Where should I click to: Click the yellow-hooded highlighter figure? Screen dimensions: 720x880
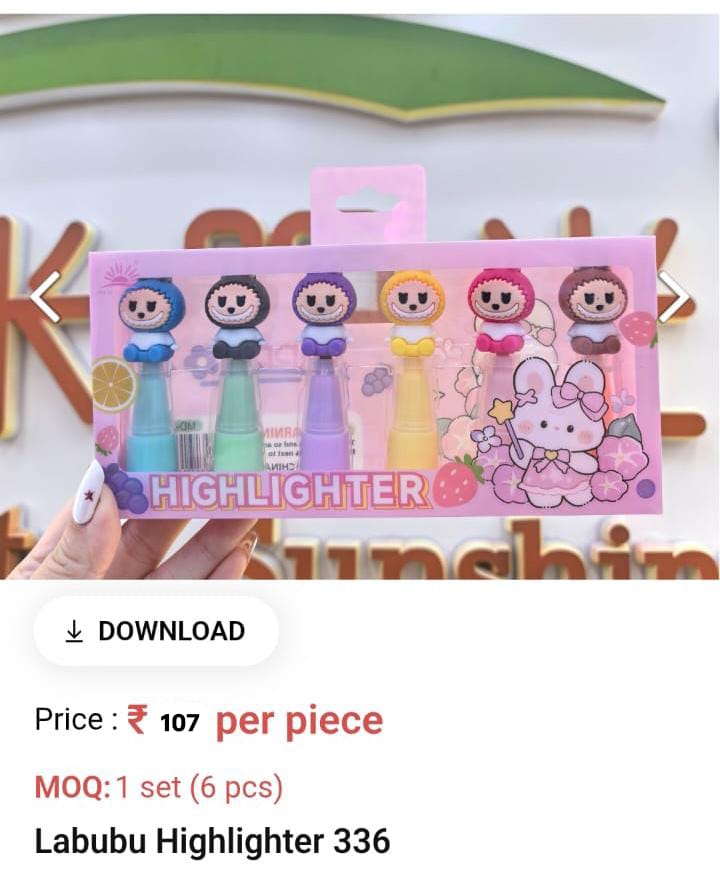(x=412, y=313)
